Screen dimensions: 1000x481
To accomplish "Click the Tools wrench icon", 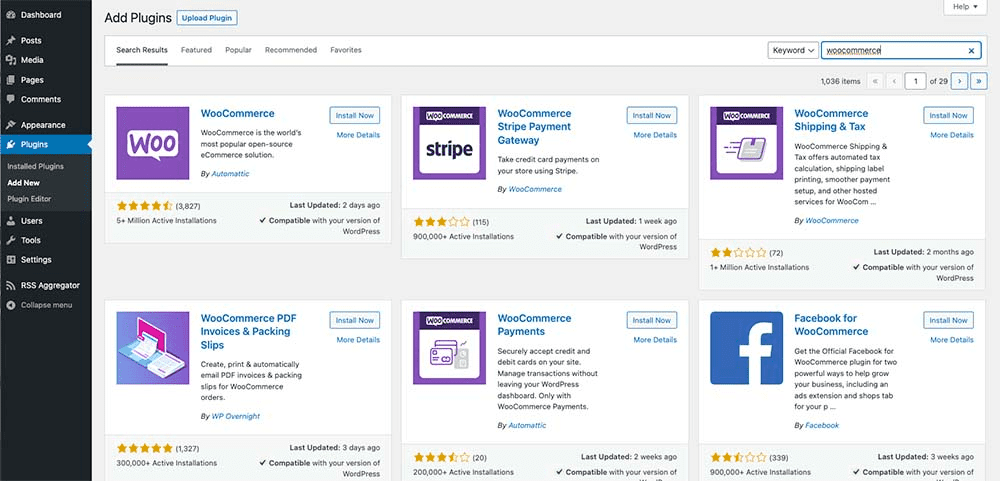I will pos(10,240).
